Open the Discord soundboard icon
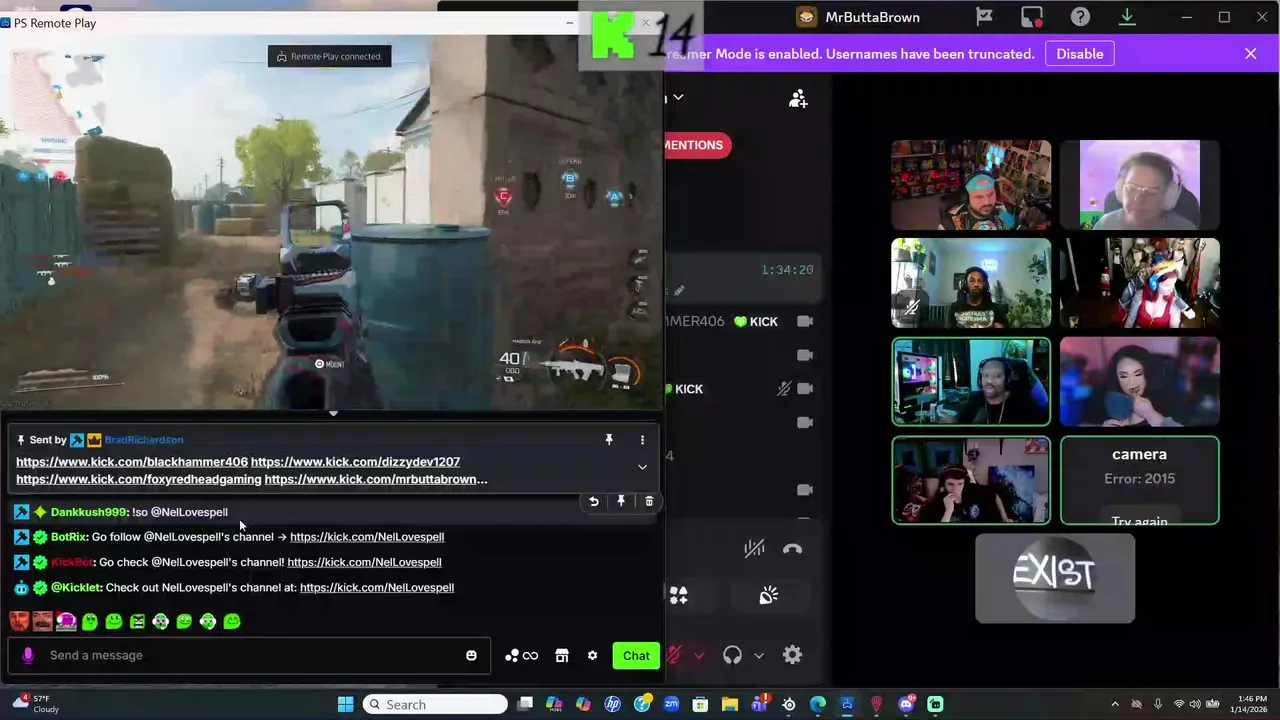The height and width of the screenshot is (720, 1280). coord(768,596)
